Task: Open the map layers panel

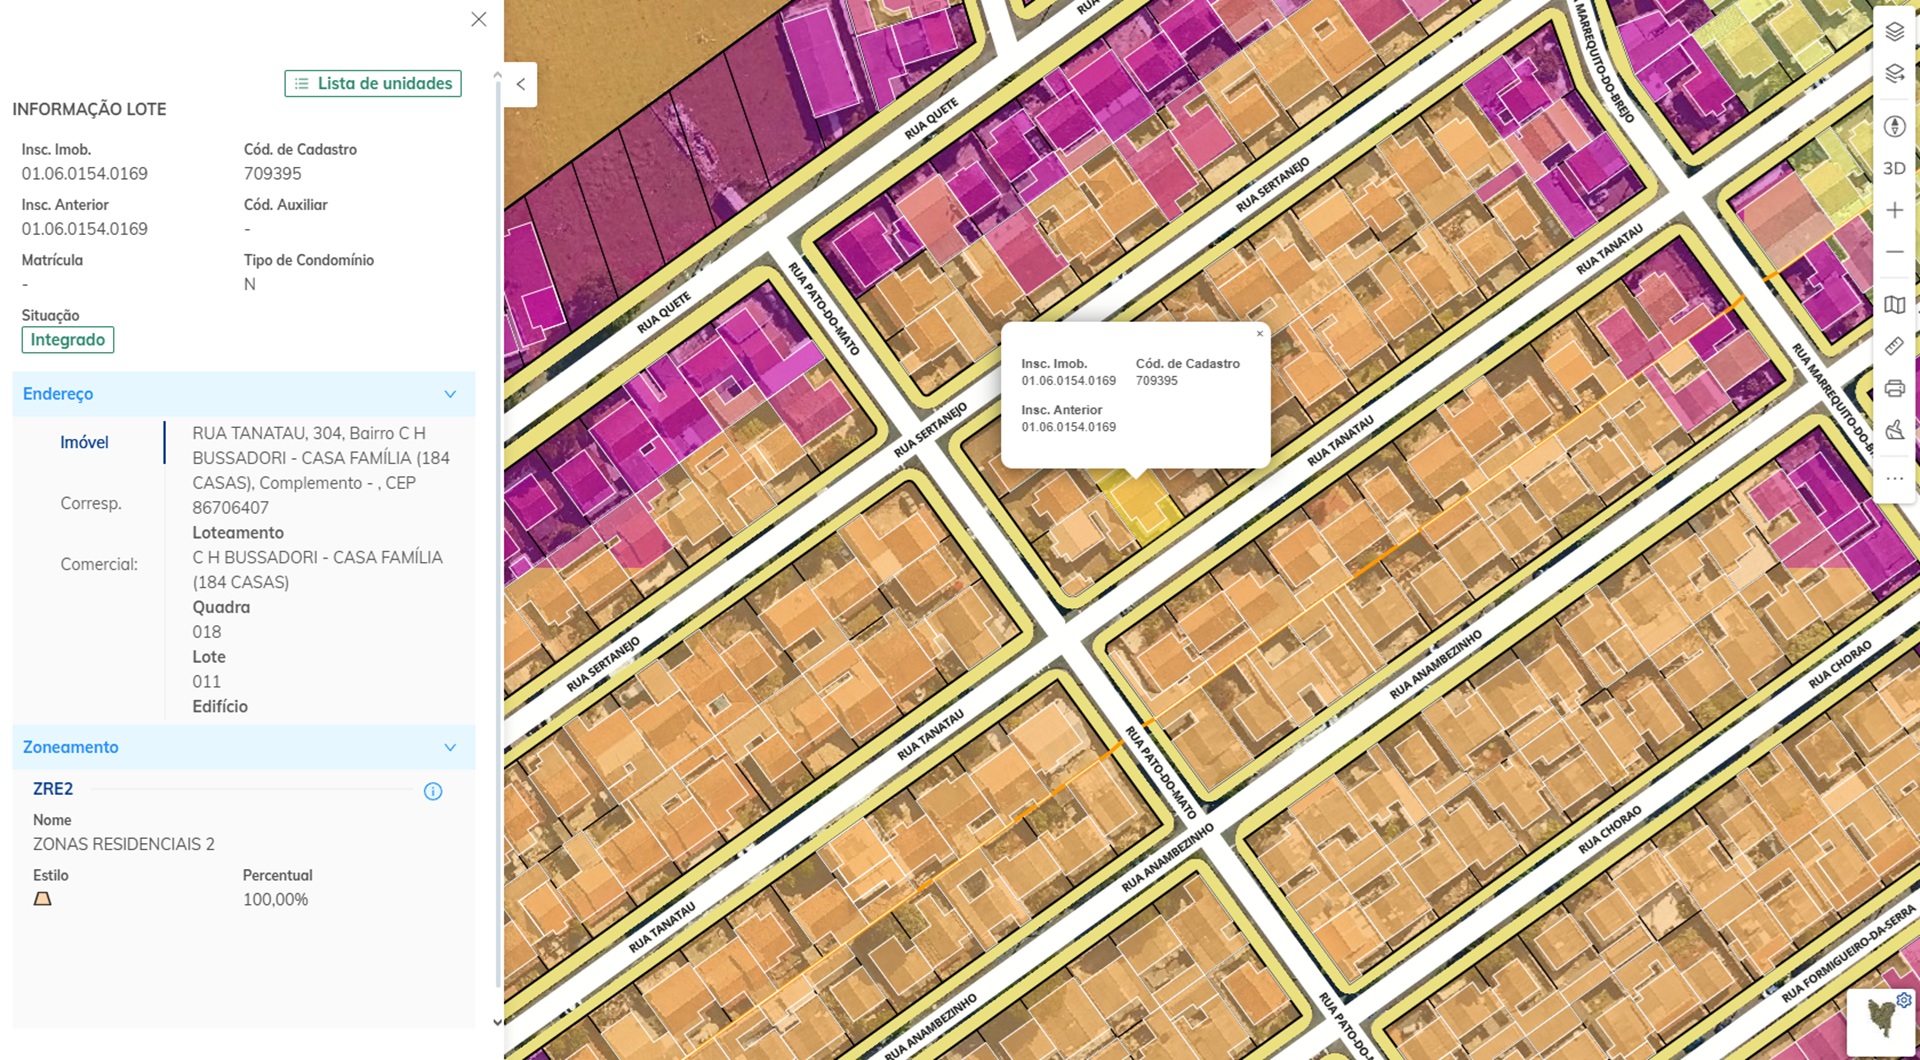Action: (1894, 32)
